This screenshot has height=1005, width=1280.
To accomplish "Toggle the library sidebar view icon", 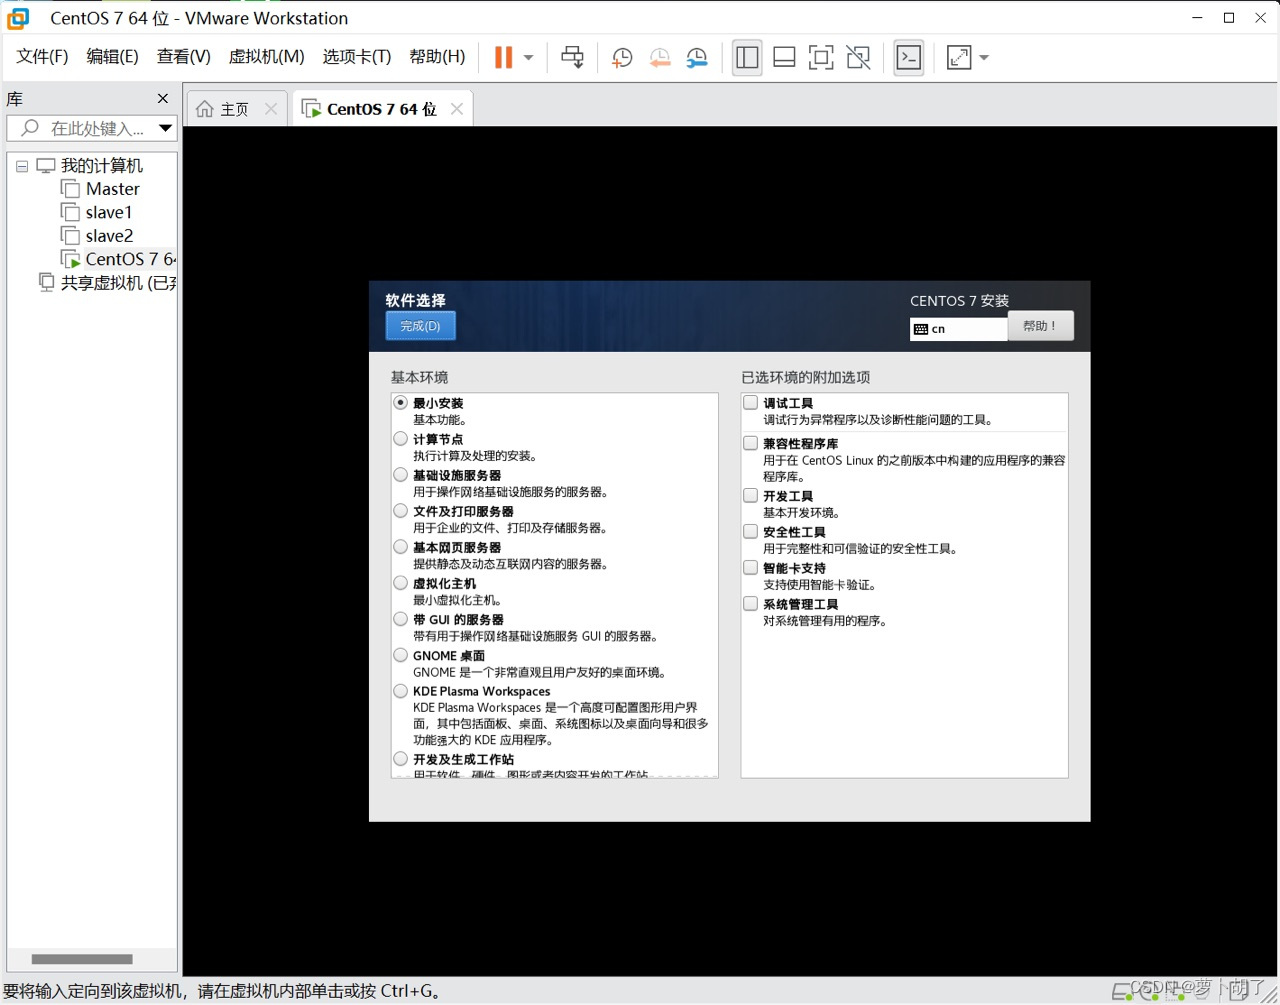I will click(x=747, y=57).
